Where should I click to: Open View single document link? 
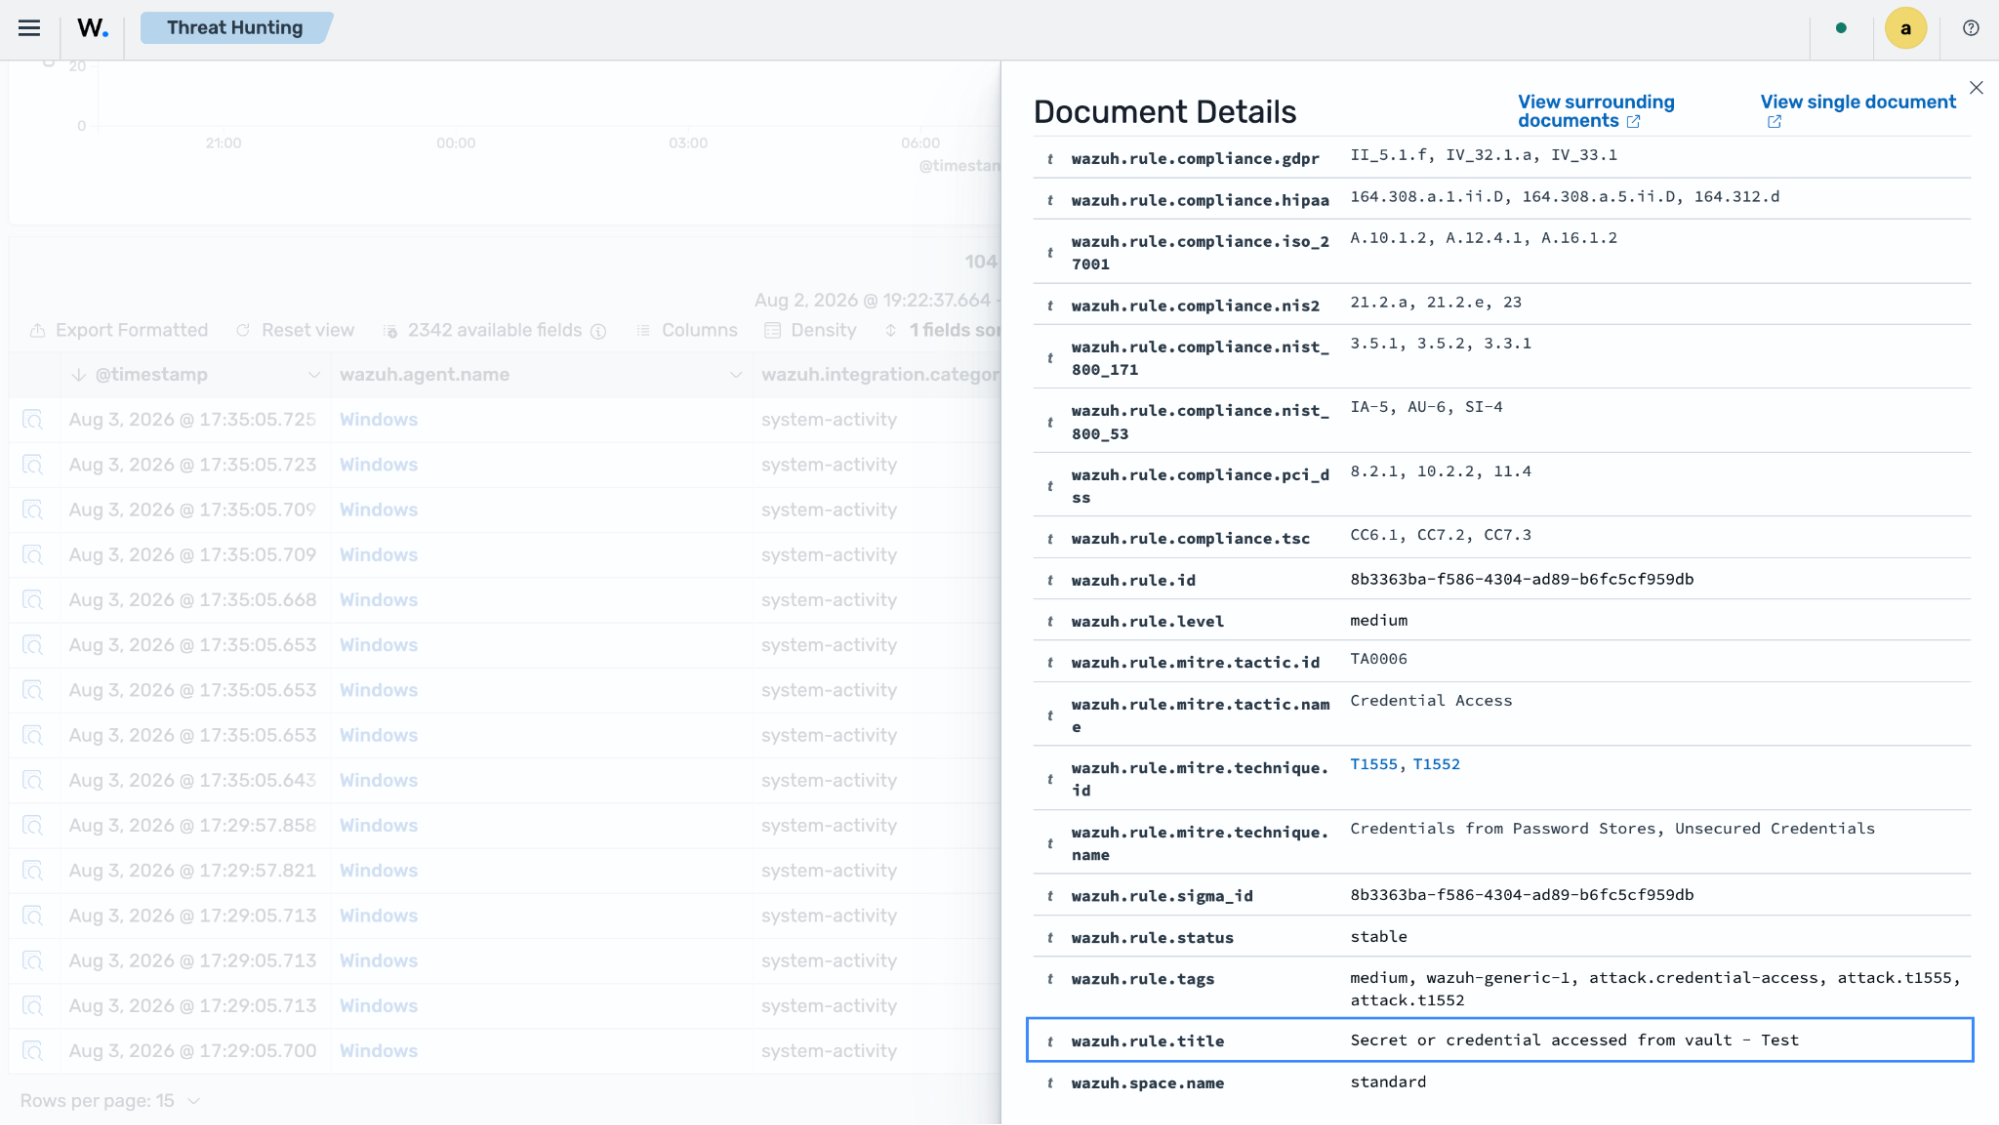(x=1857, y=111)
